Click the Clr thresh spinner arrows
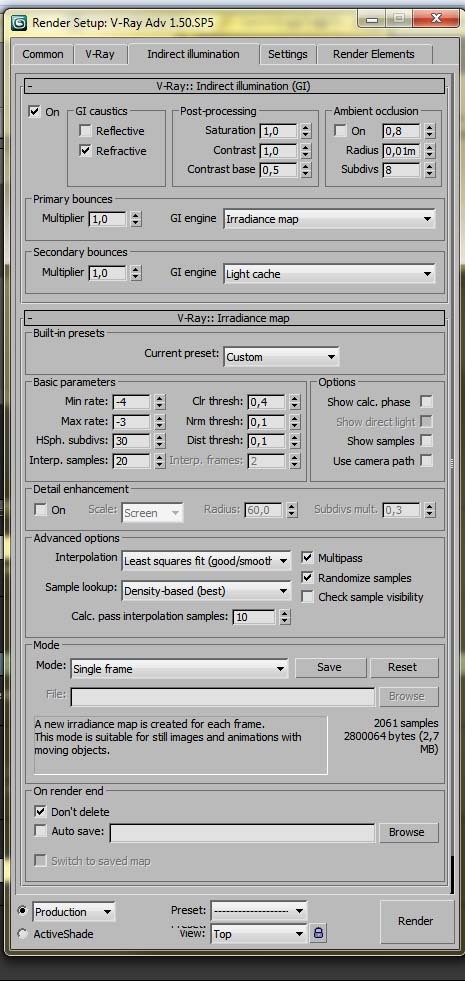The image size is (465, 981). (x=295, y=402)
